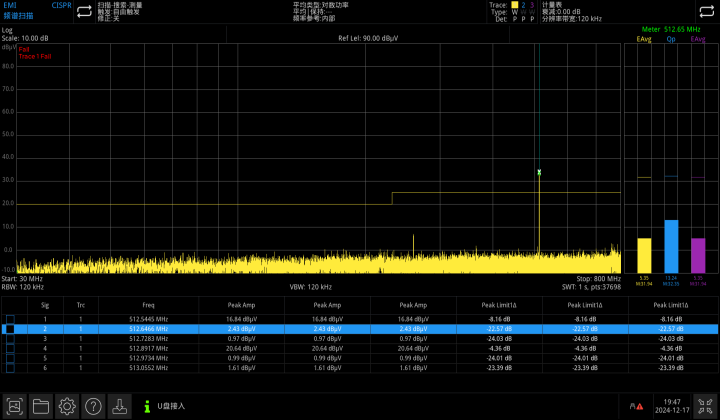The height and width of the screenshot is (420, 720).
Task: Click the RBW 120 kHz label
Action: [22, 286]
